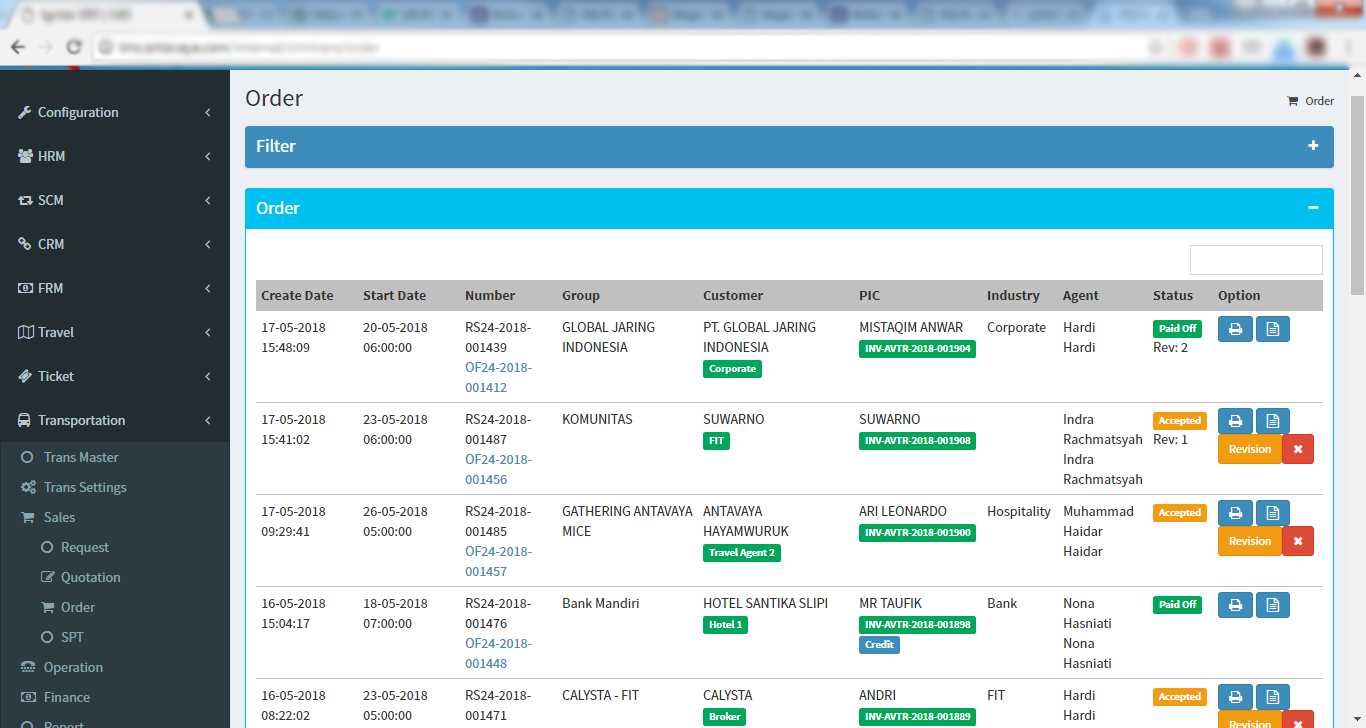
Task: Open the Request submenu item
Action: 85,547
